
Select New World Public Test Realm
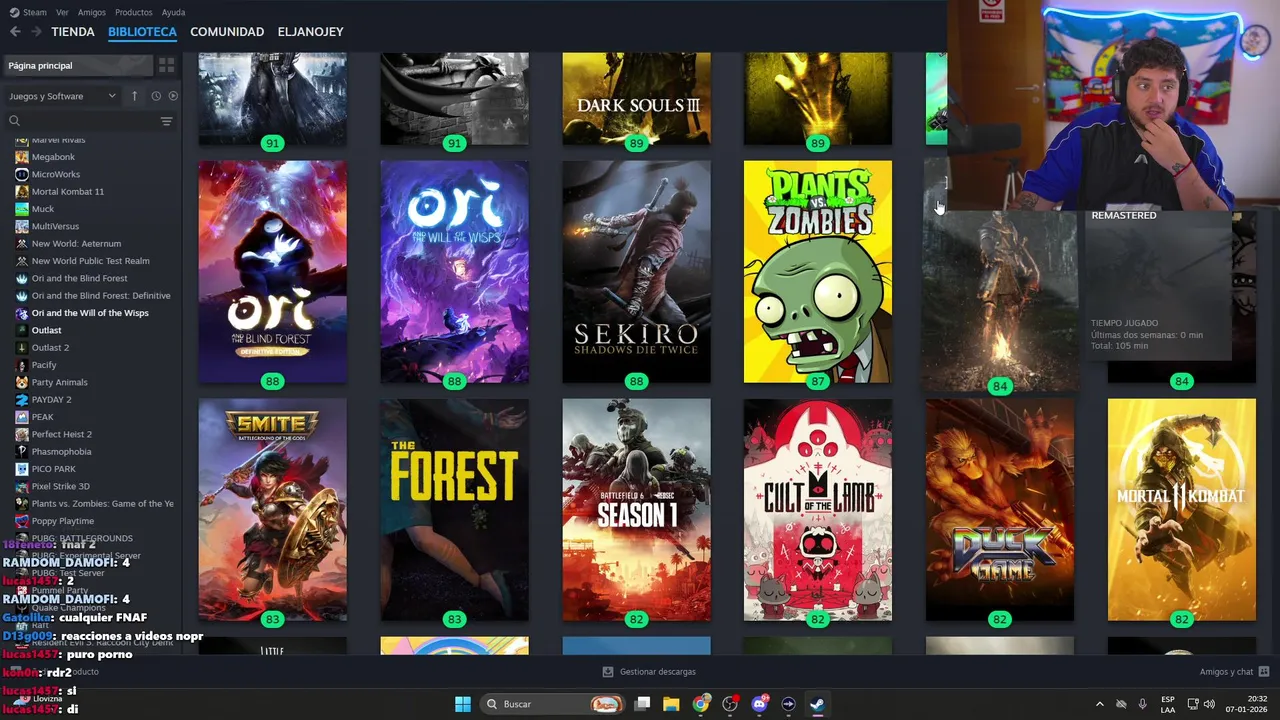coord(90,261)
